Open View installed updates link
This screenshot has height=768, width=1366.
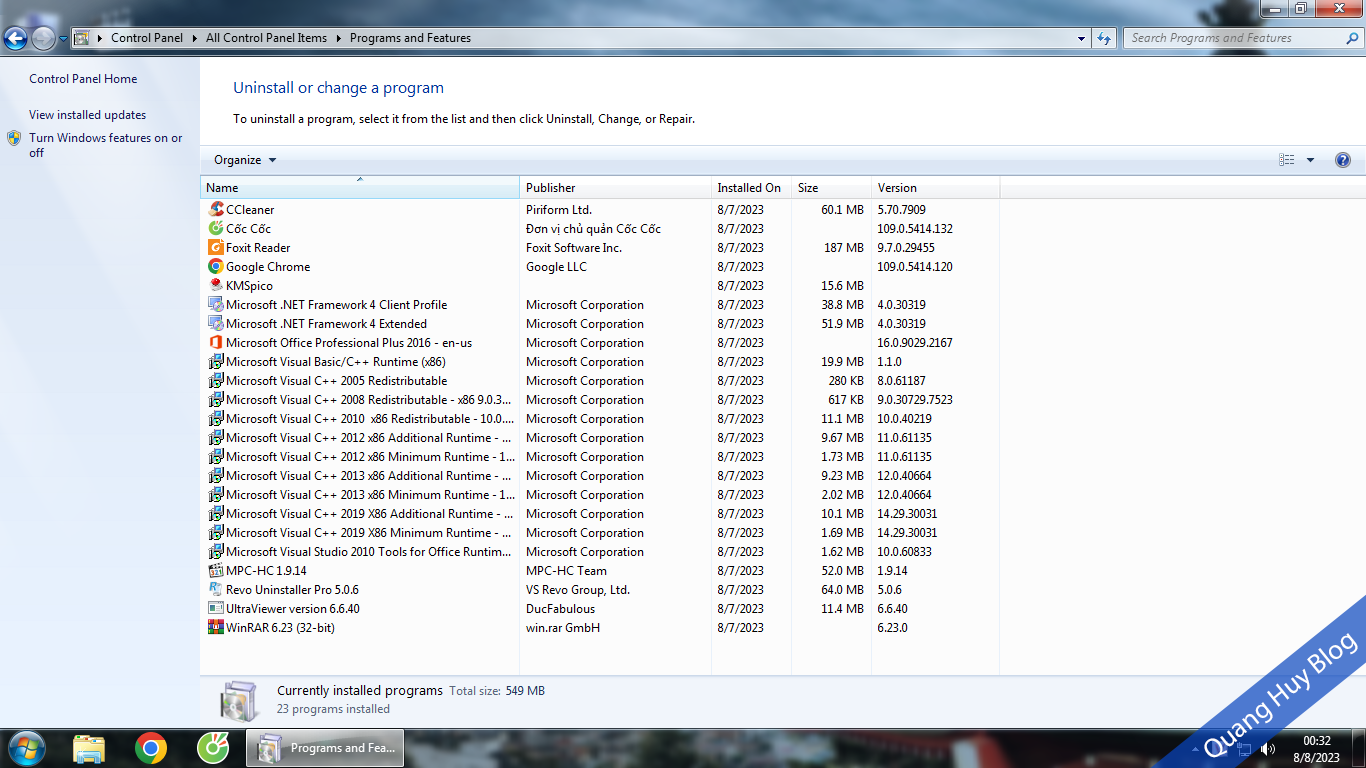87,115
